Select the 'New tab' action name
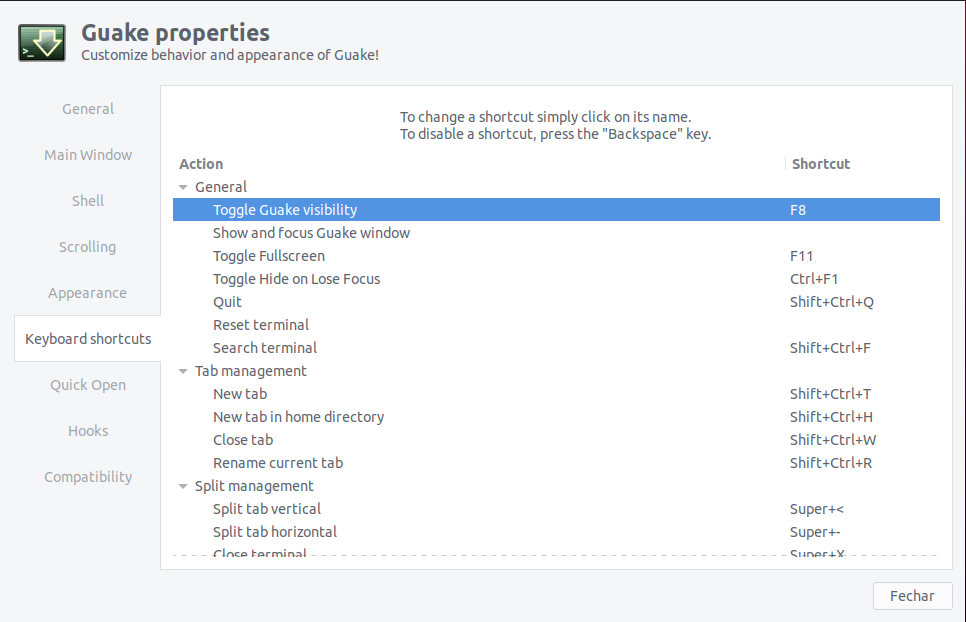The width and height of the screenshot is (966, 622). click(x=240, y=394)
